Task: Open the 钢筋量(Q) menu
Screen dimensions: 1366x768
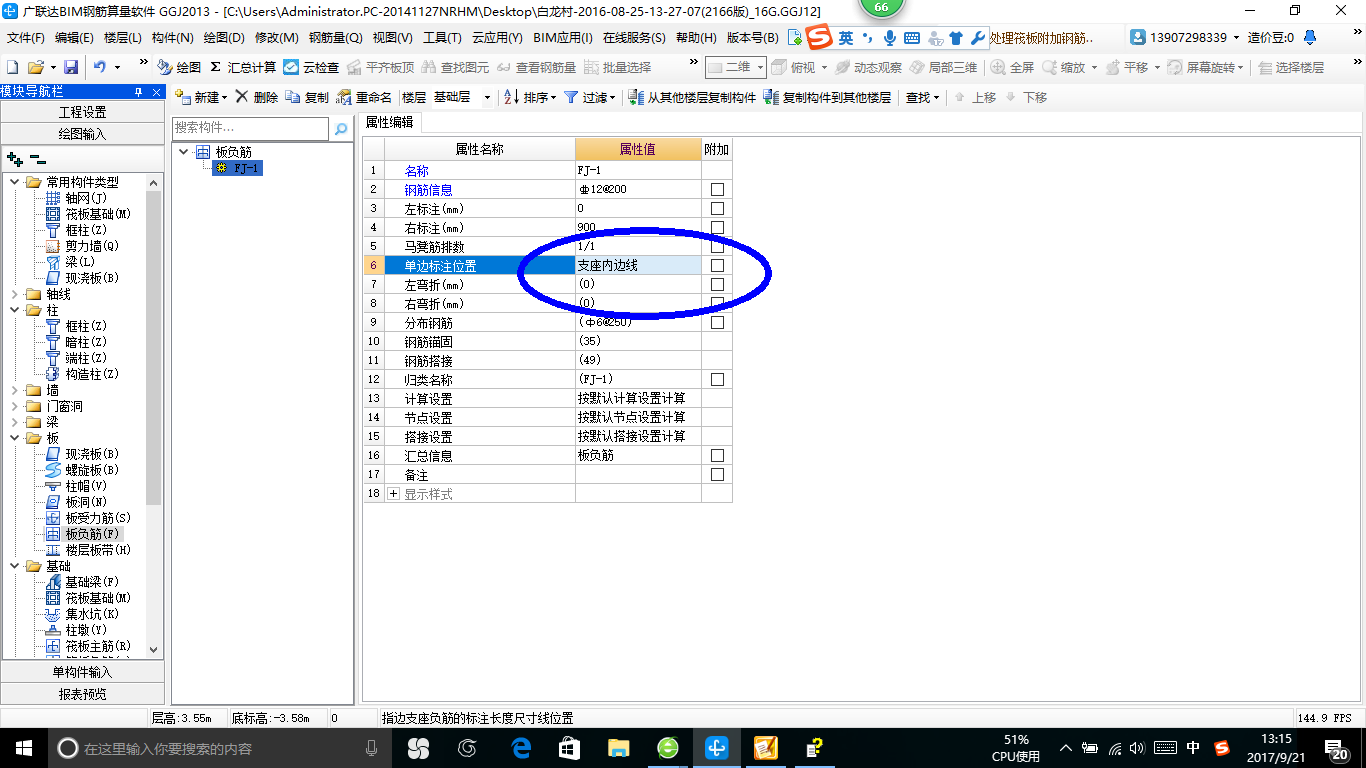Action: 335,38
